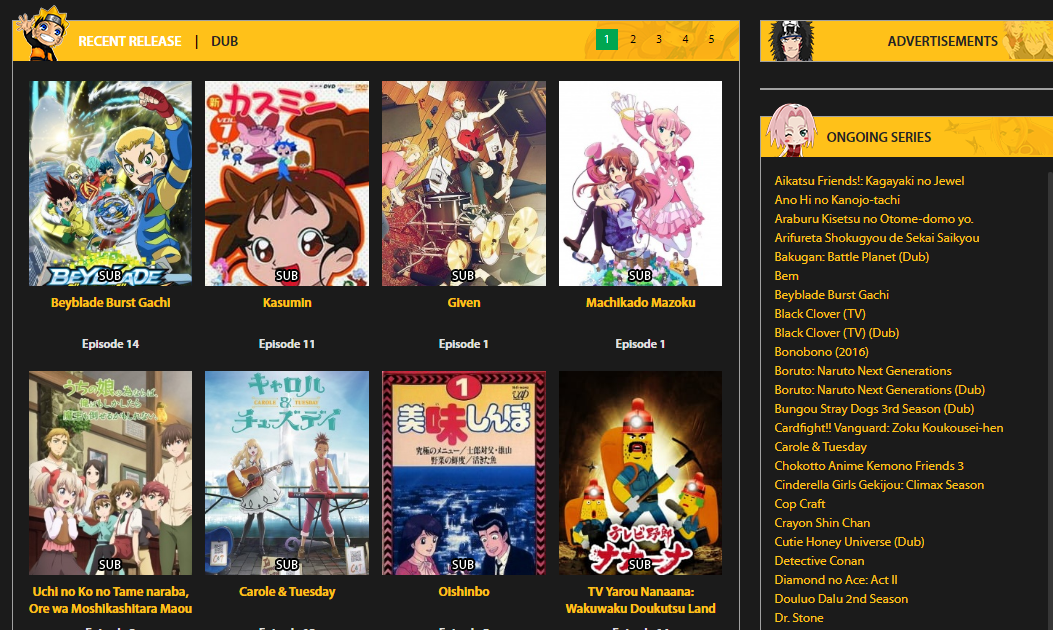This screenshot has width=1053, height=630.
Task: Open Beyblade Burst Gachi in the ongoing series list
Action: 831,295
